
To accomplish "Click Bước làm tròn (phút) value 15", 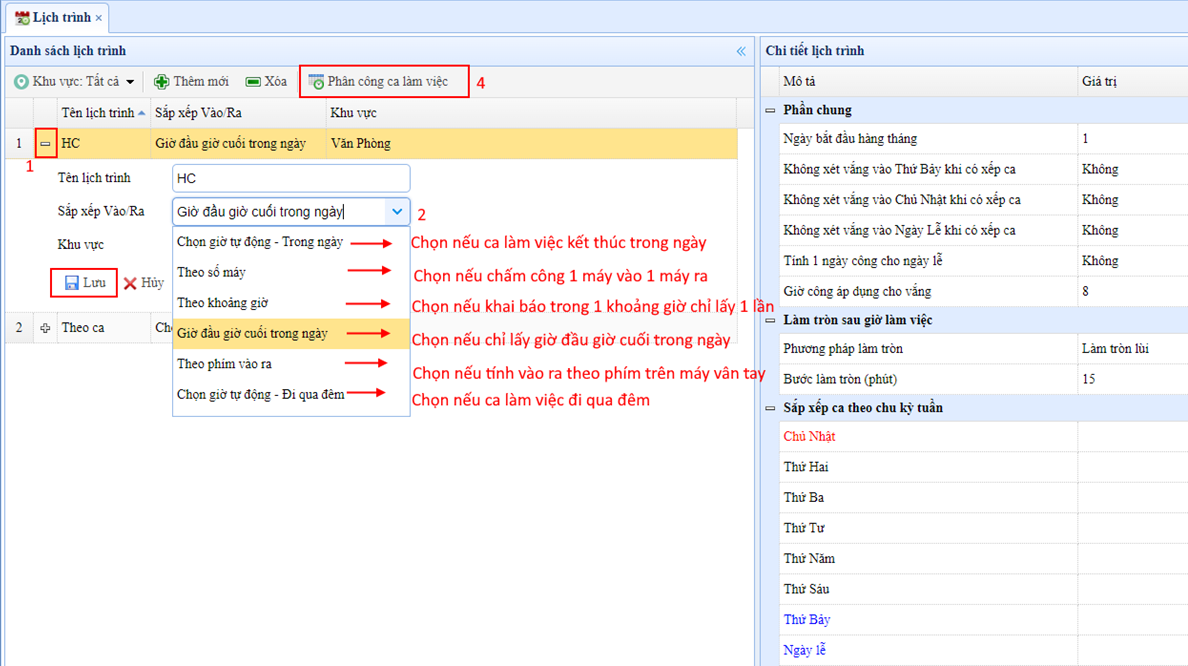I will coord(1132,379).
